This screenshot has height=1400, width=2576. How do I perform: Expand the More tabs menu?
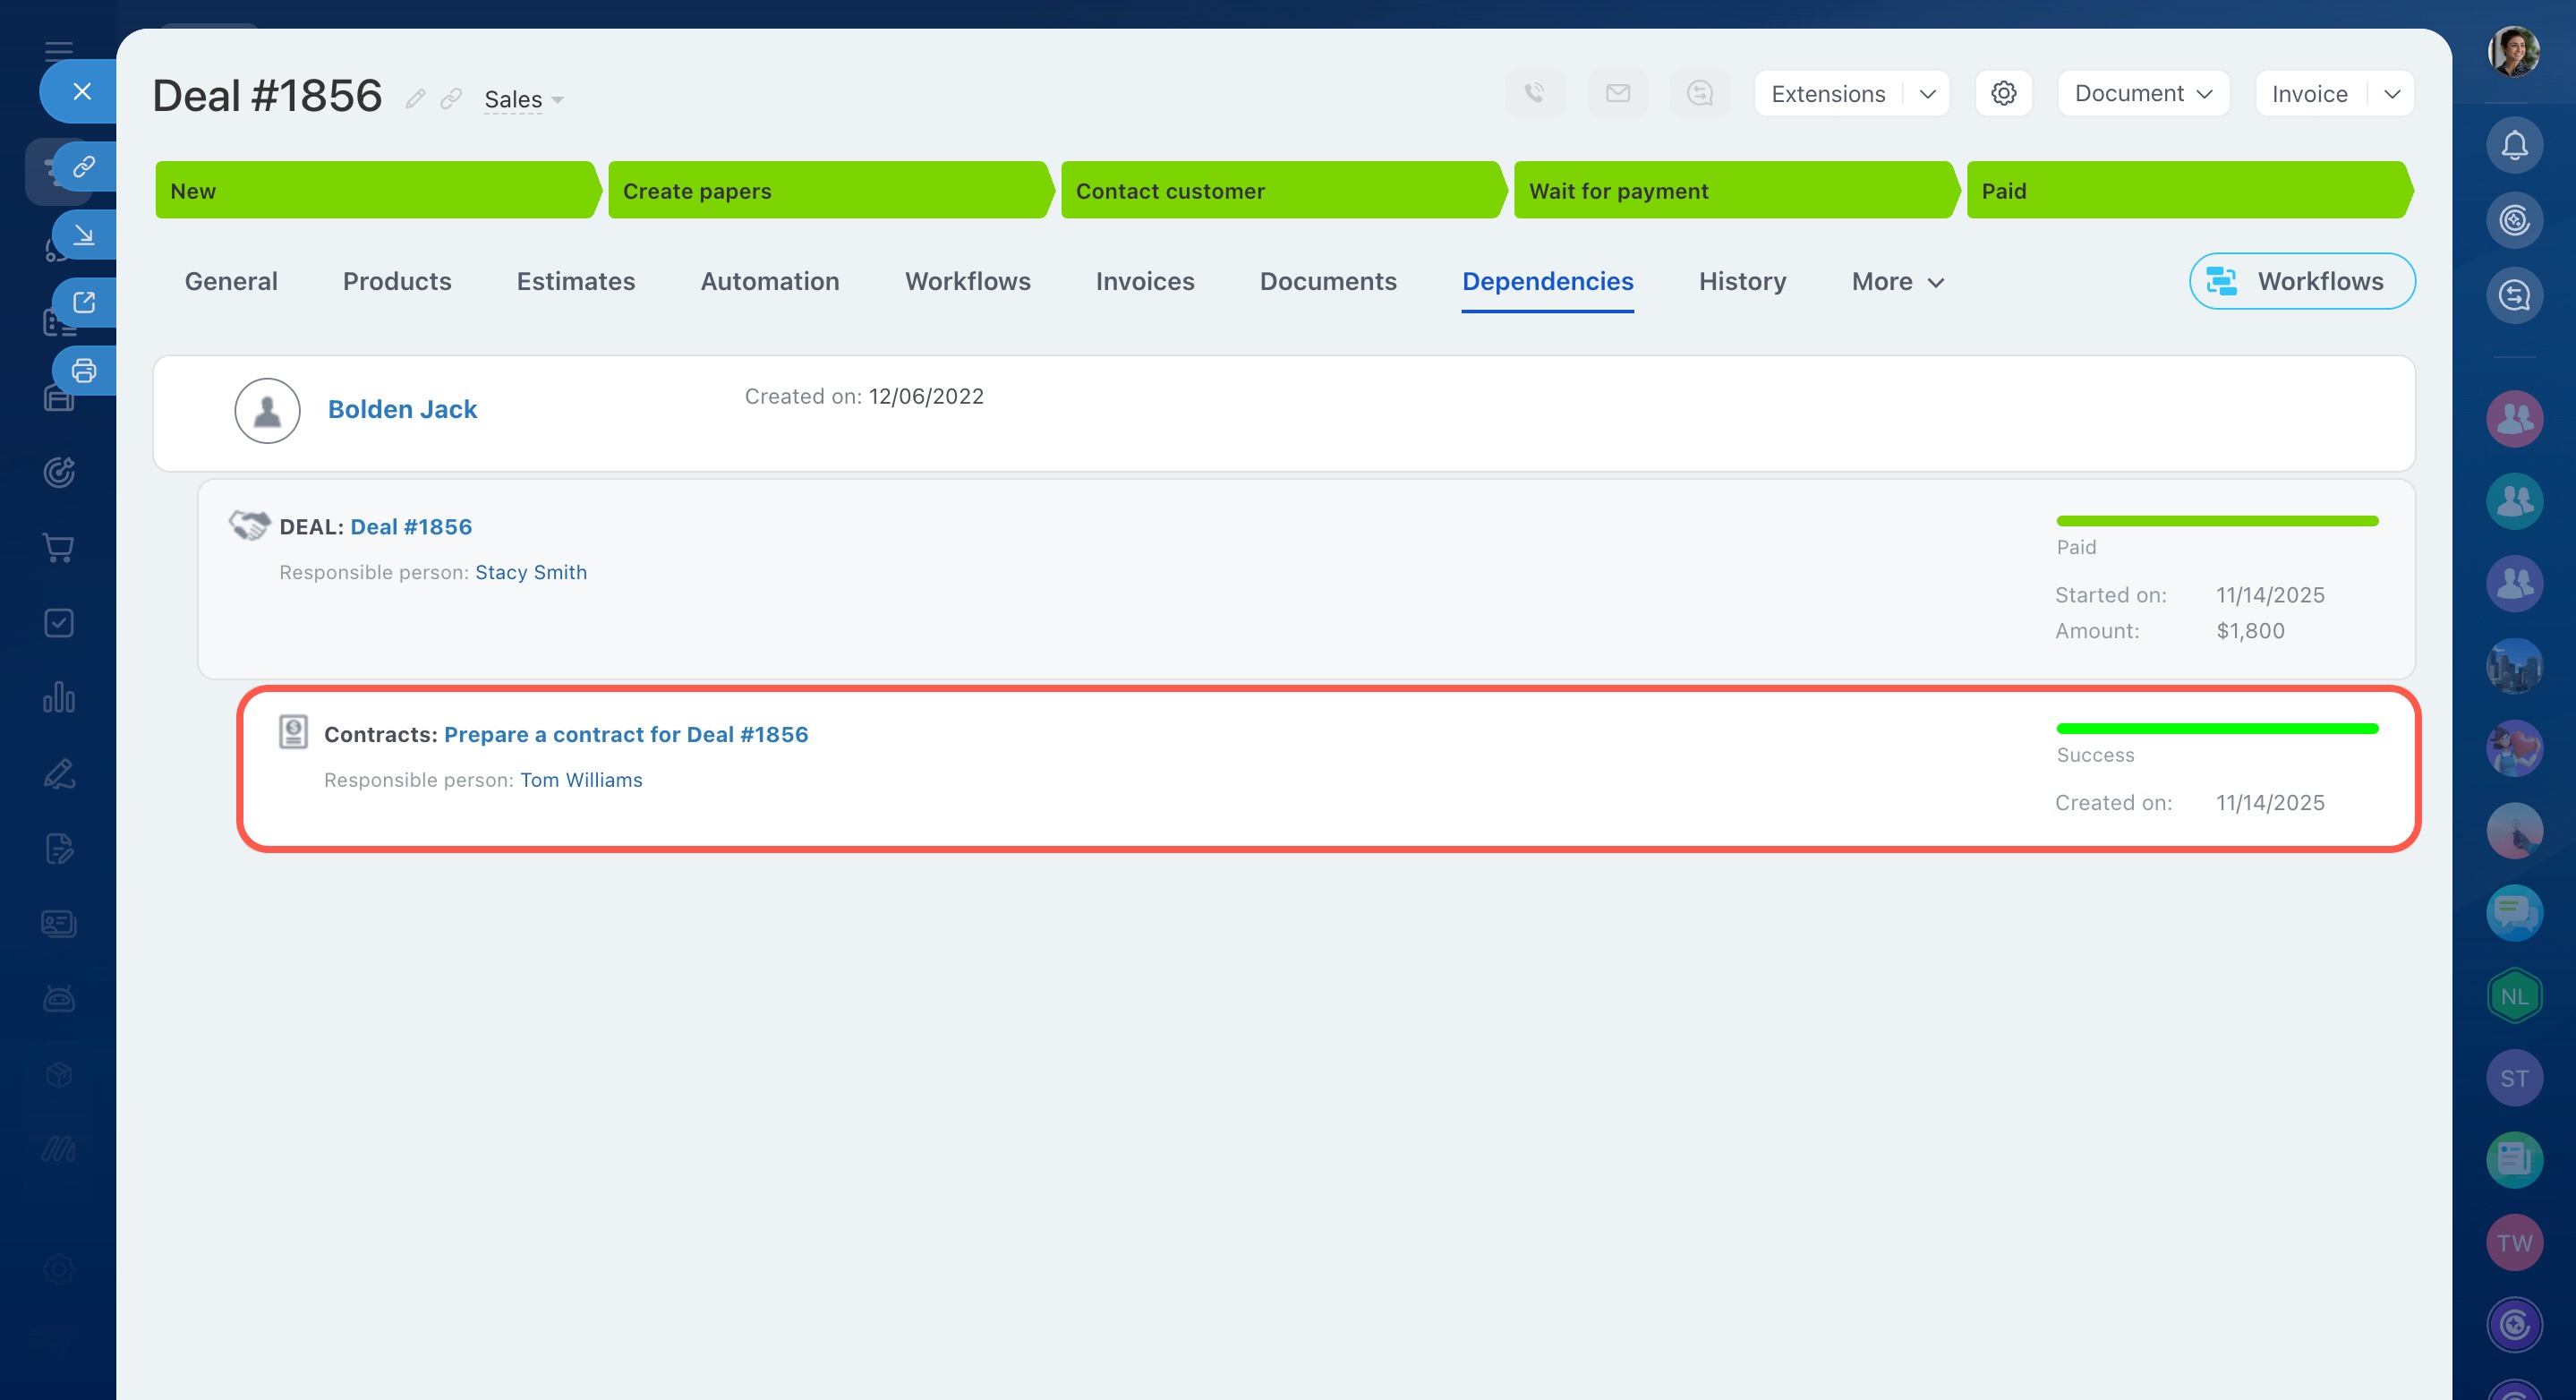coord(1897,282)
